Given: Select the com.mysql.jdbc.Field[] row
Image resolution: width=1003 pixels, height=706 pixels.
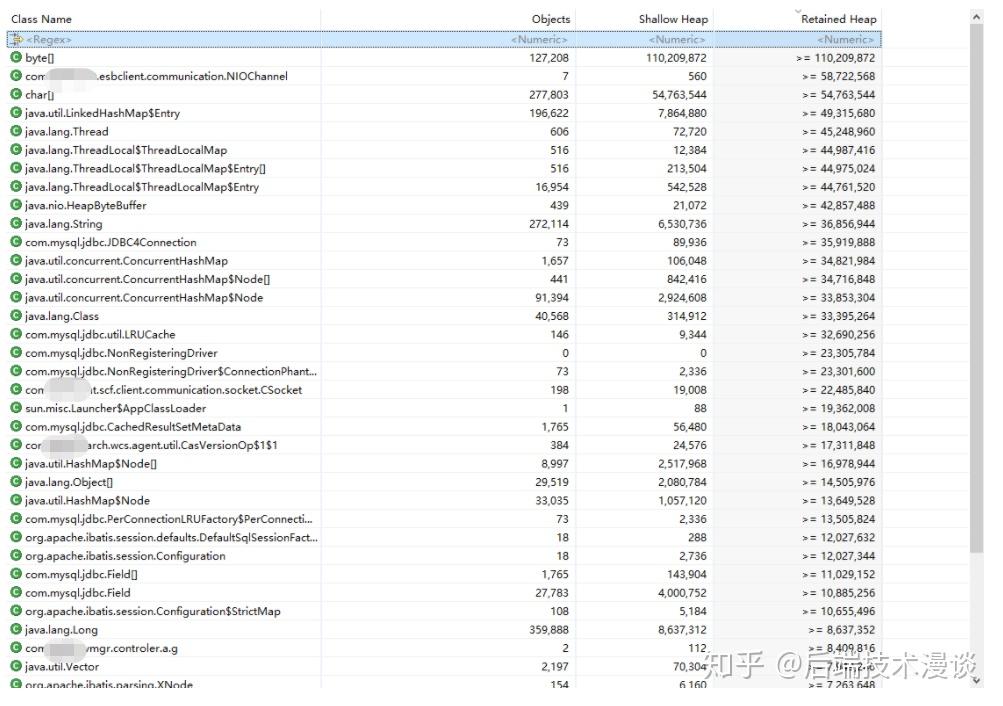Looking at the screenshot, I should pos(444,574).
